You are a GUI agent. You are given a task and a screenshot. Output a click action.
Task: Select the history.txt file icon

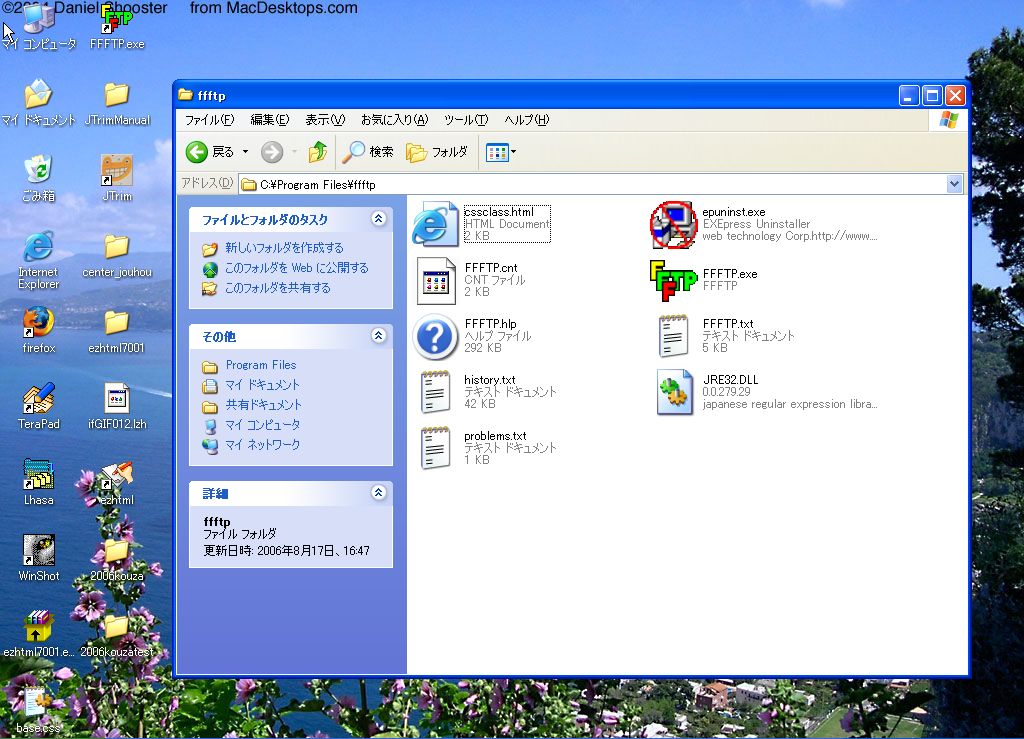(436, 392)
